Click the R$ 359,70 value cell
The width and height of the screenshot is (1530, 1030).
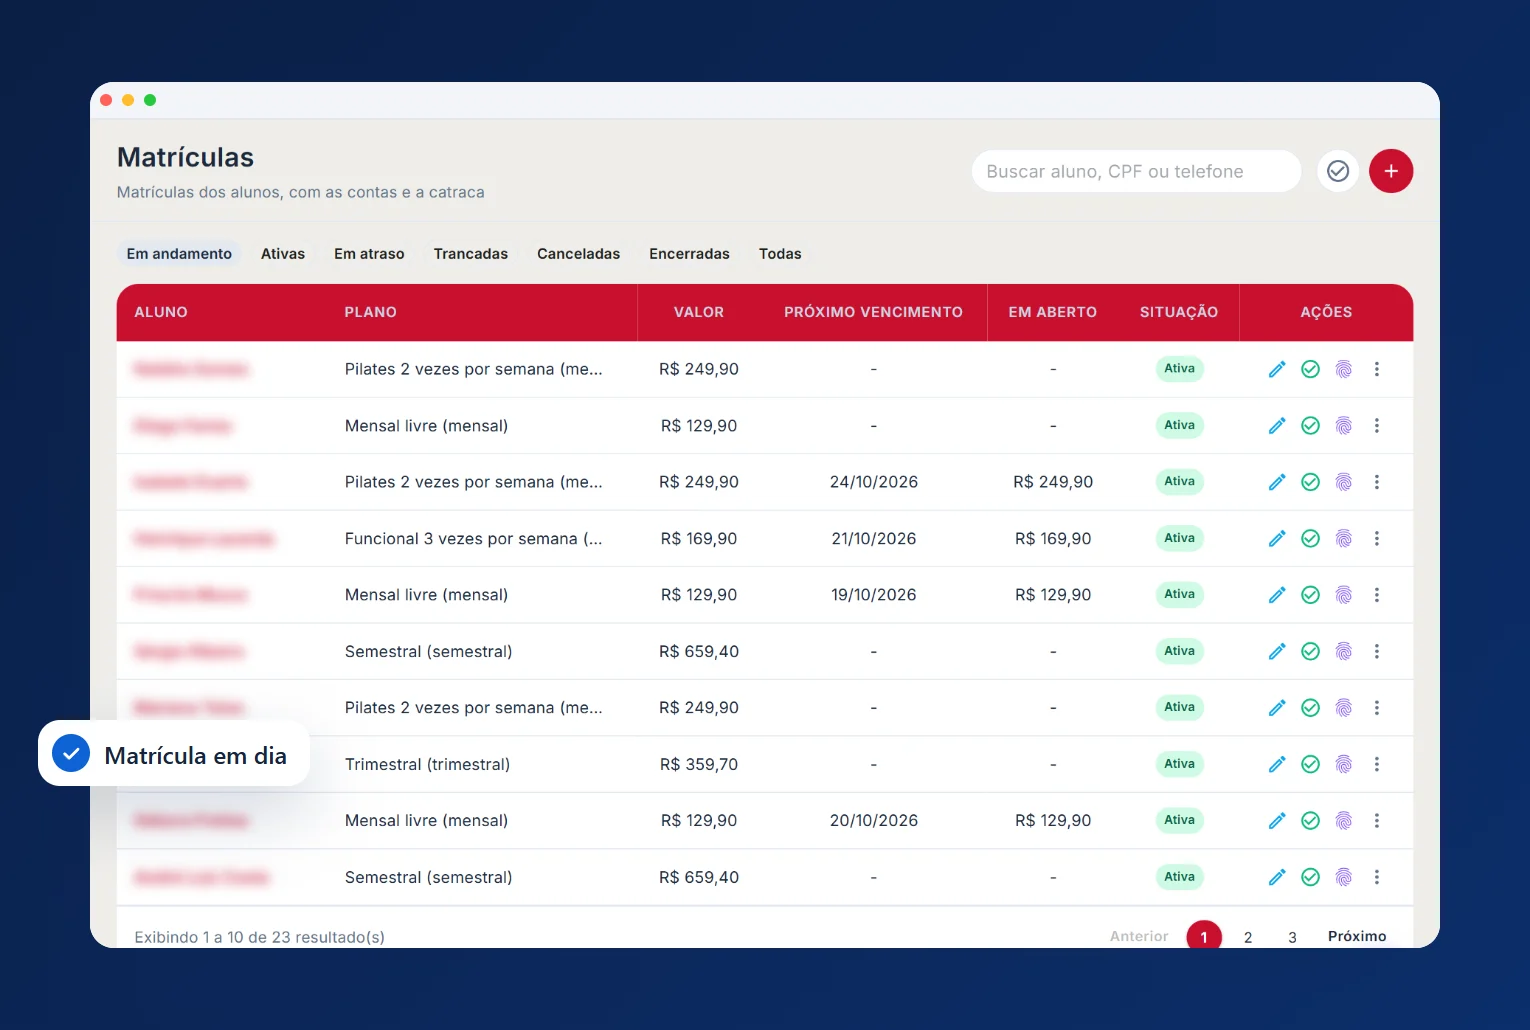click(x=699, y=764)
